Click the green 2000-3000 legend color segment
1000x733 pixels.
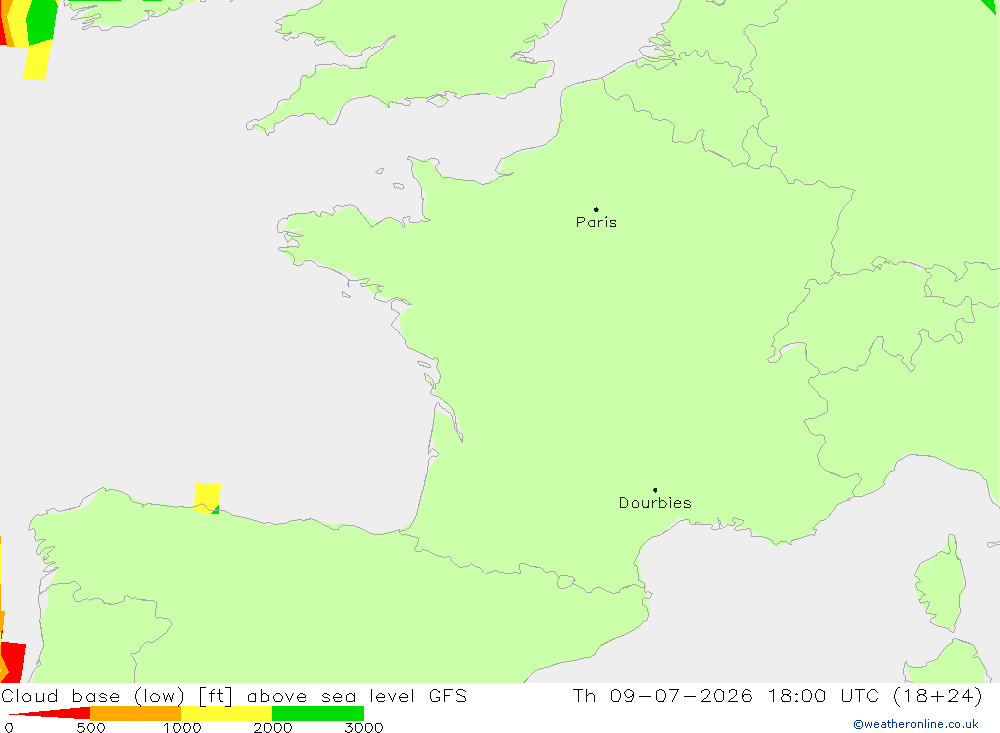pyautogui.click(x=318, y=713)
